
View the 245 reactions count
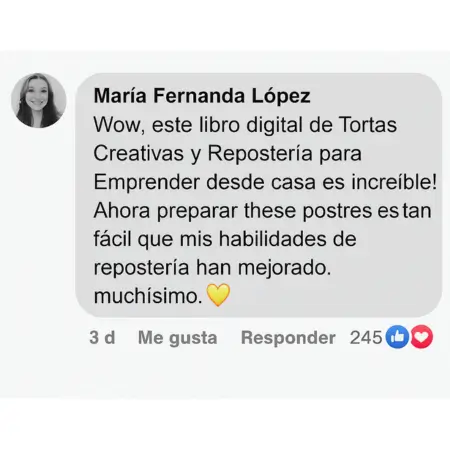coord(366,337)
